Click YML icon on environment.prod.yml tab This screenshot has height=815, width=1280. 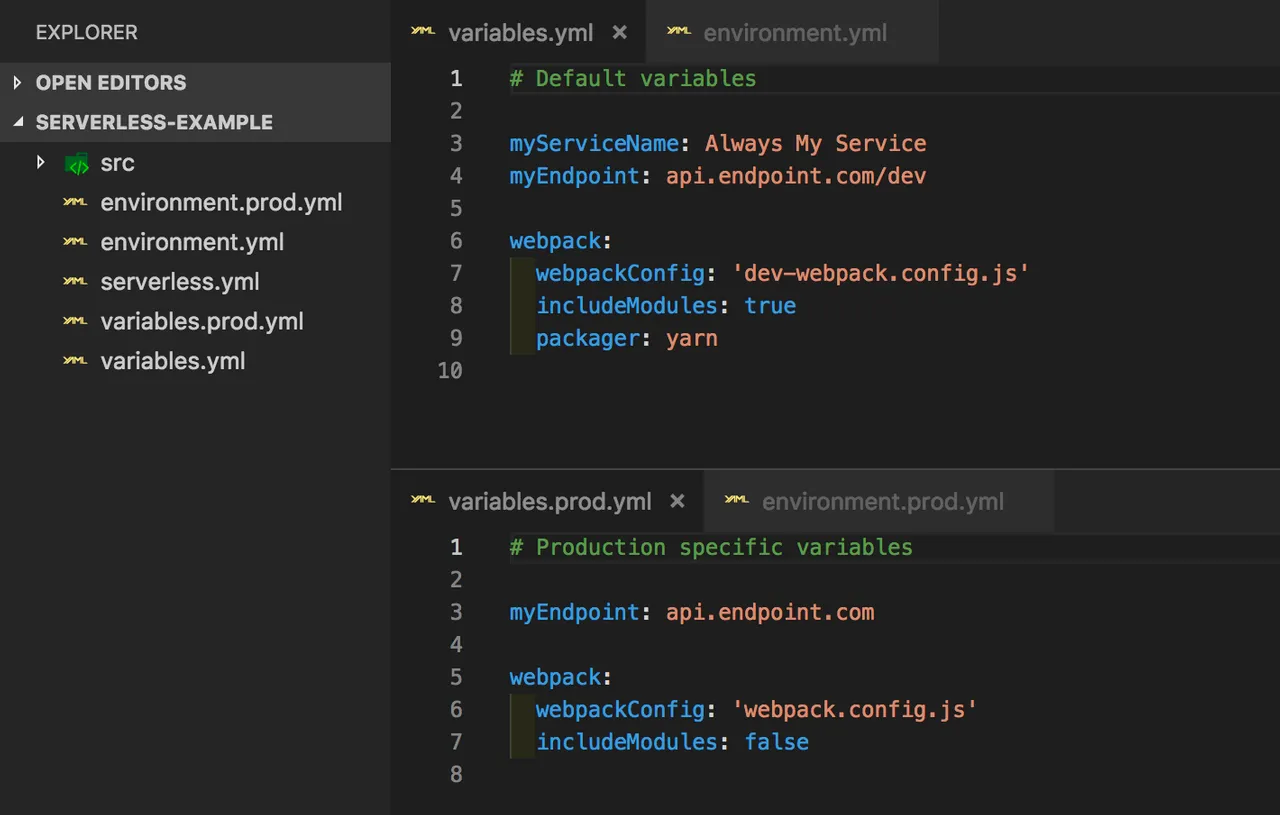click(x=737, y=499)
